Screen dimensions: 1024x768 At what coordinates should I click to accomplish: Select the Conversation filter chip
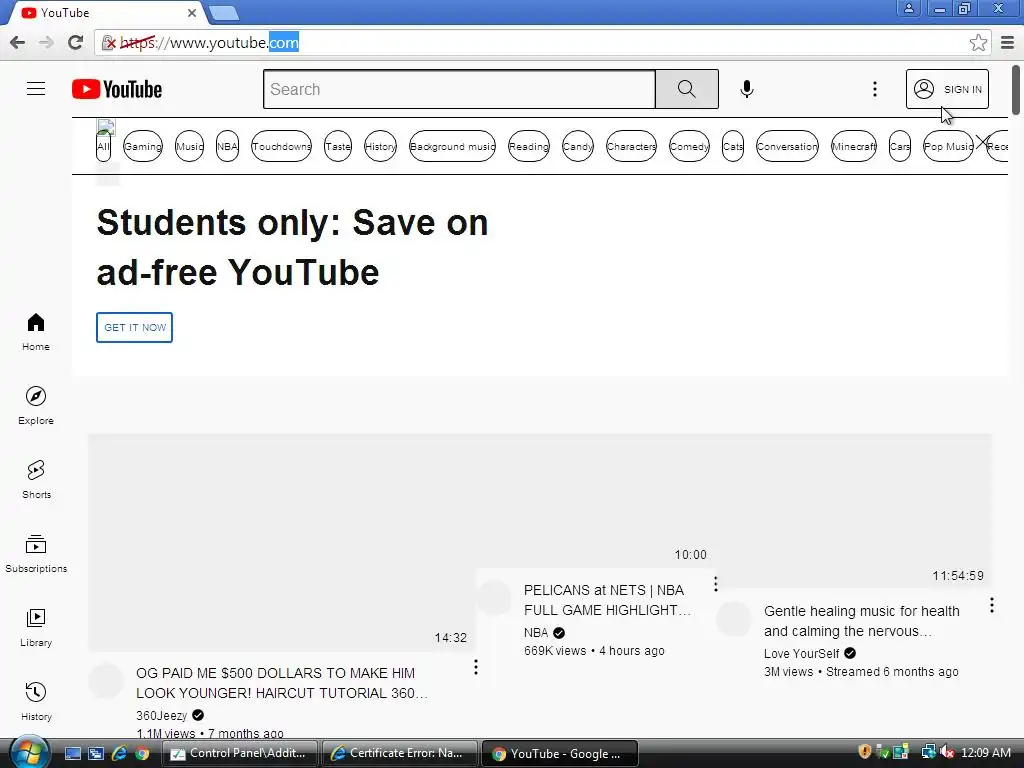coord(787,146)
